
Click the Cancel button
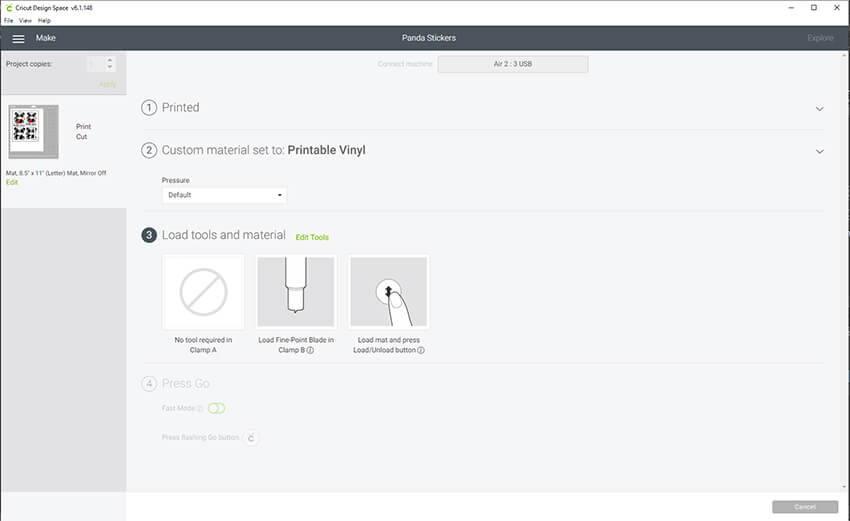click(805, 507)
